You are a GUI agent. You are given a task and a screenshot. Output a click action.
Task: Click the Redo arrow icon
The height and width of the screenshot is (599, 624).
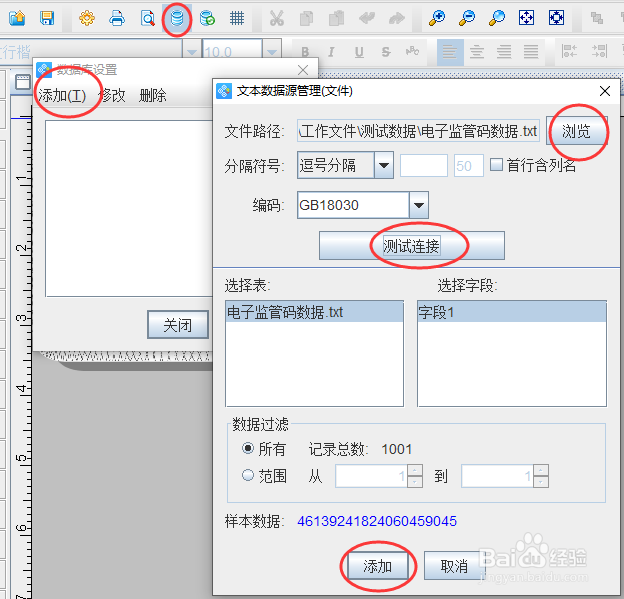397,18
